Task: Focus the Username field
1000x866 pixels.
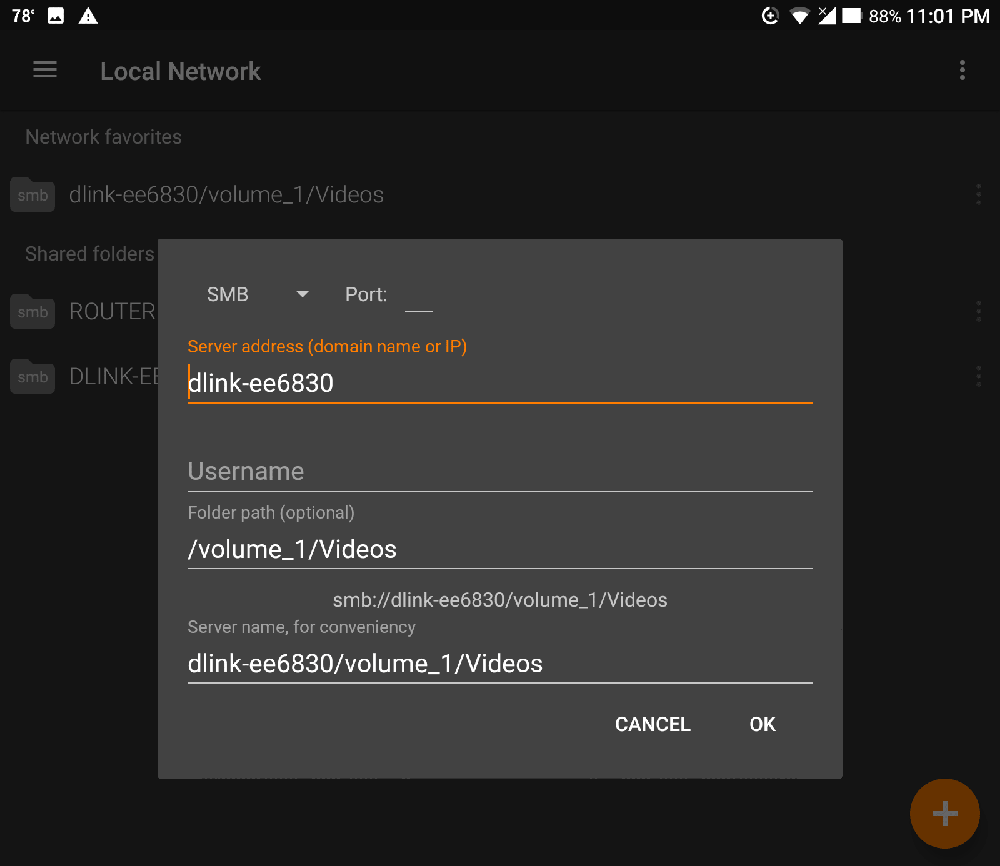Action: (x=500, y=471)
